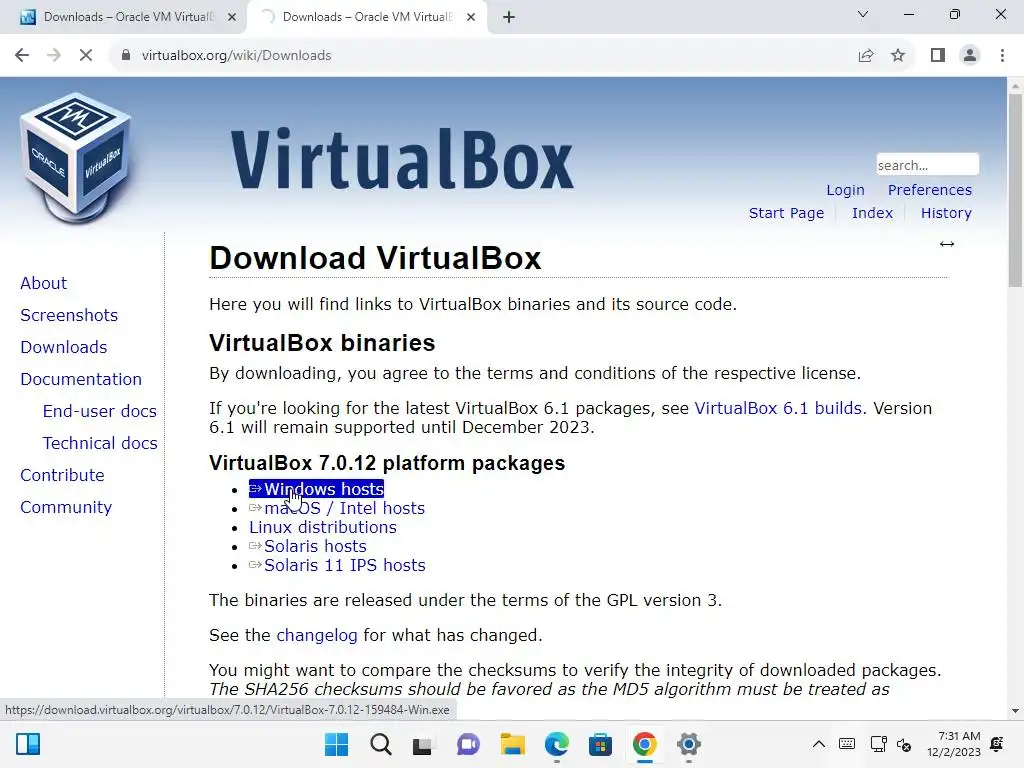Open the Chrome profile avatar
This screenshot has width=1024, height=768.
point(970,56)
